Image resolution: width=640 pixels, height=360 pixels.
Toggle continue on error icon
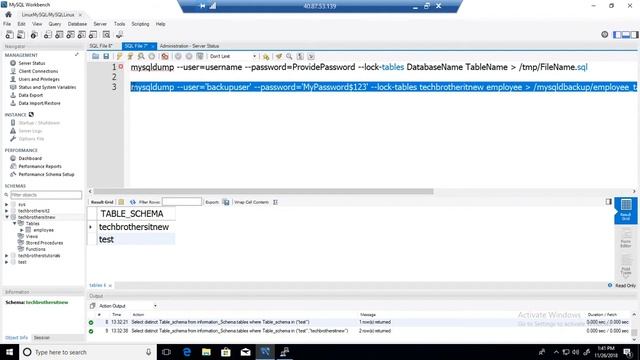[x=164, y=56]
